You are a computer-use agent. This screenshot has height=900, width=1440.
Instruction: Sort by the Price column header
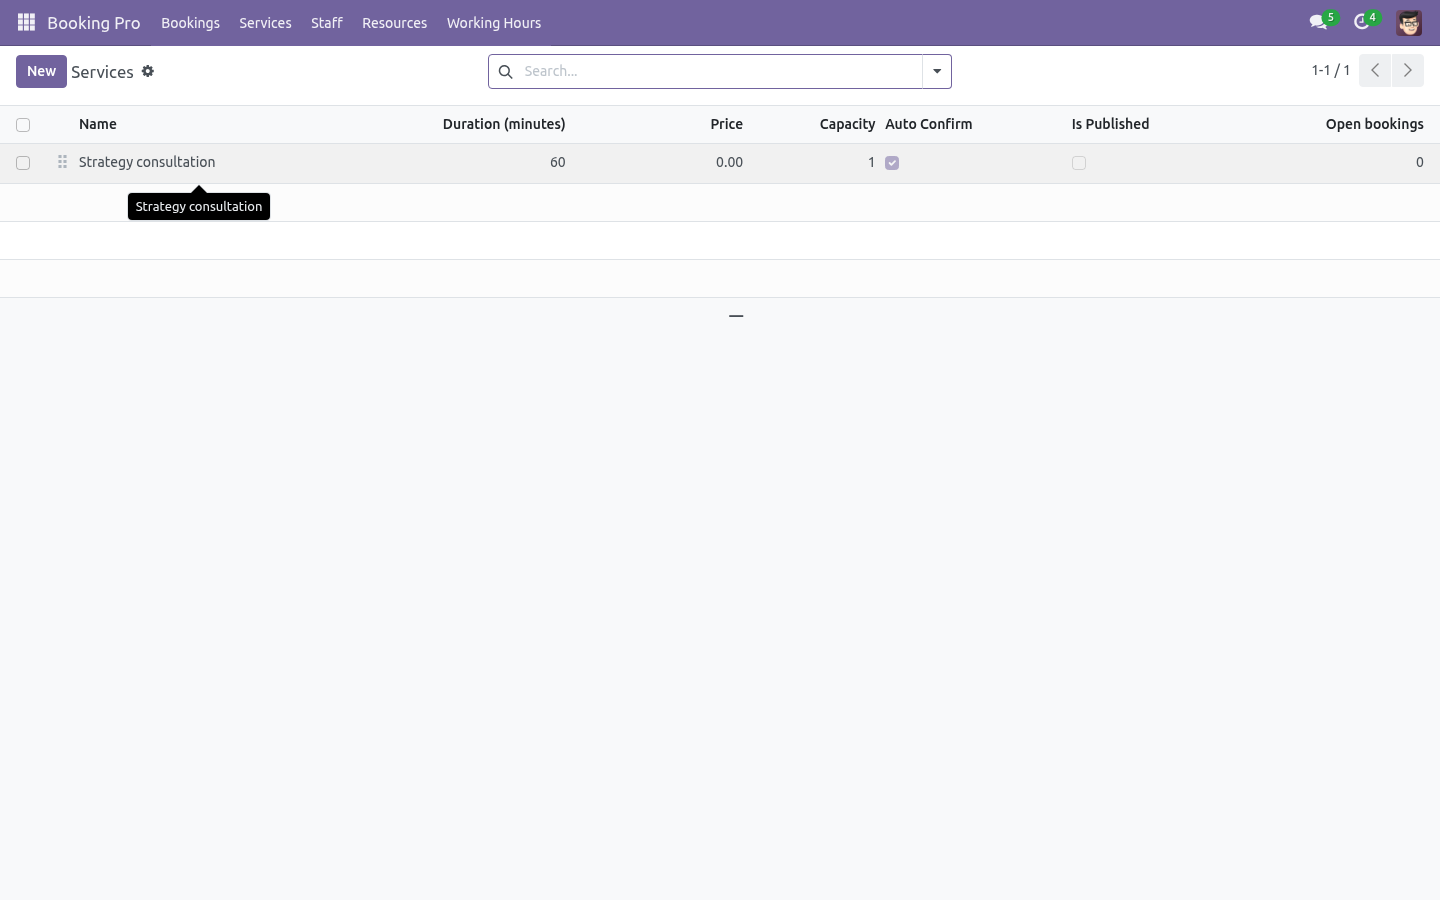coord(727,124)
